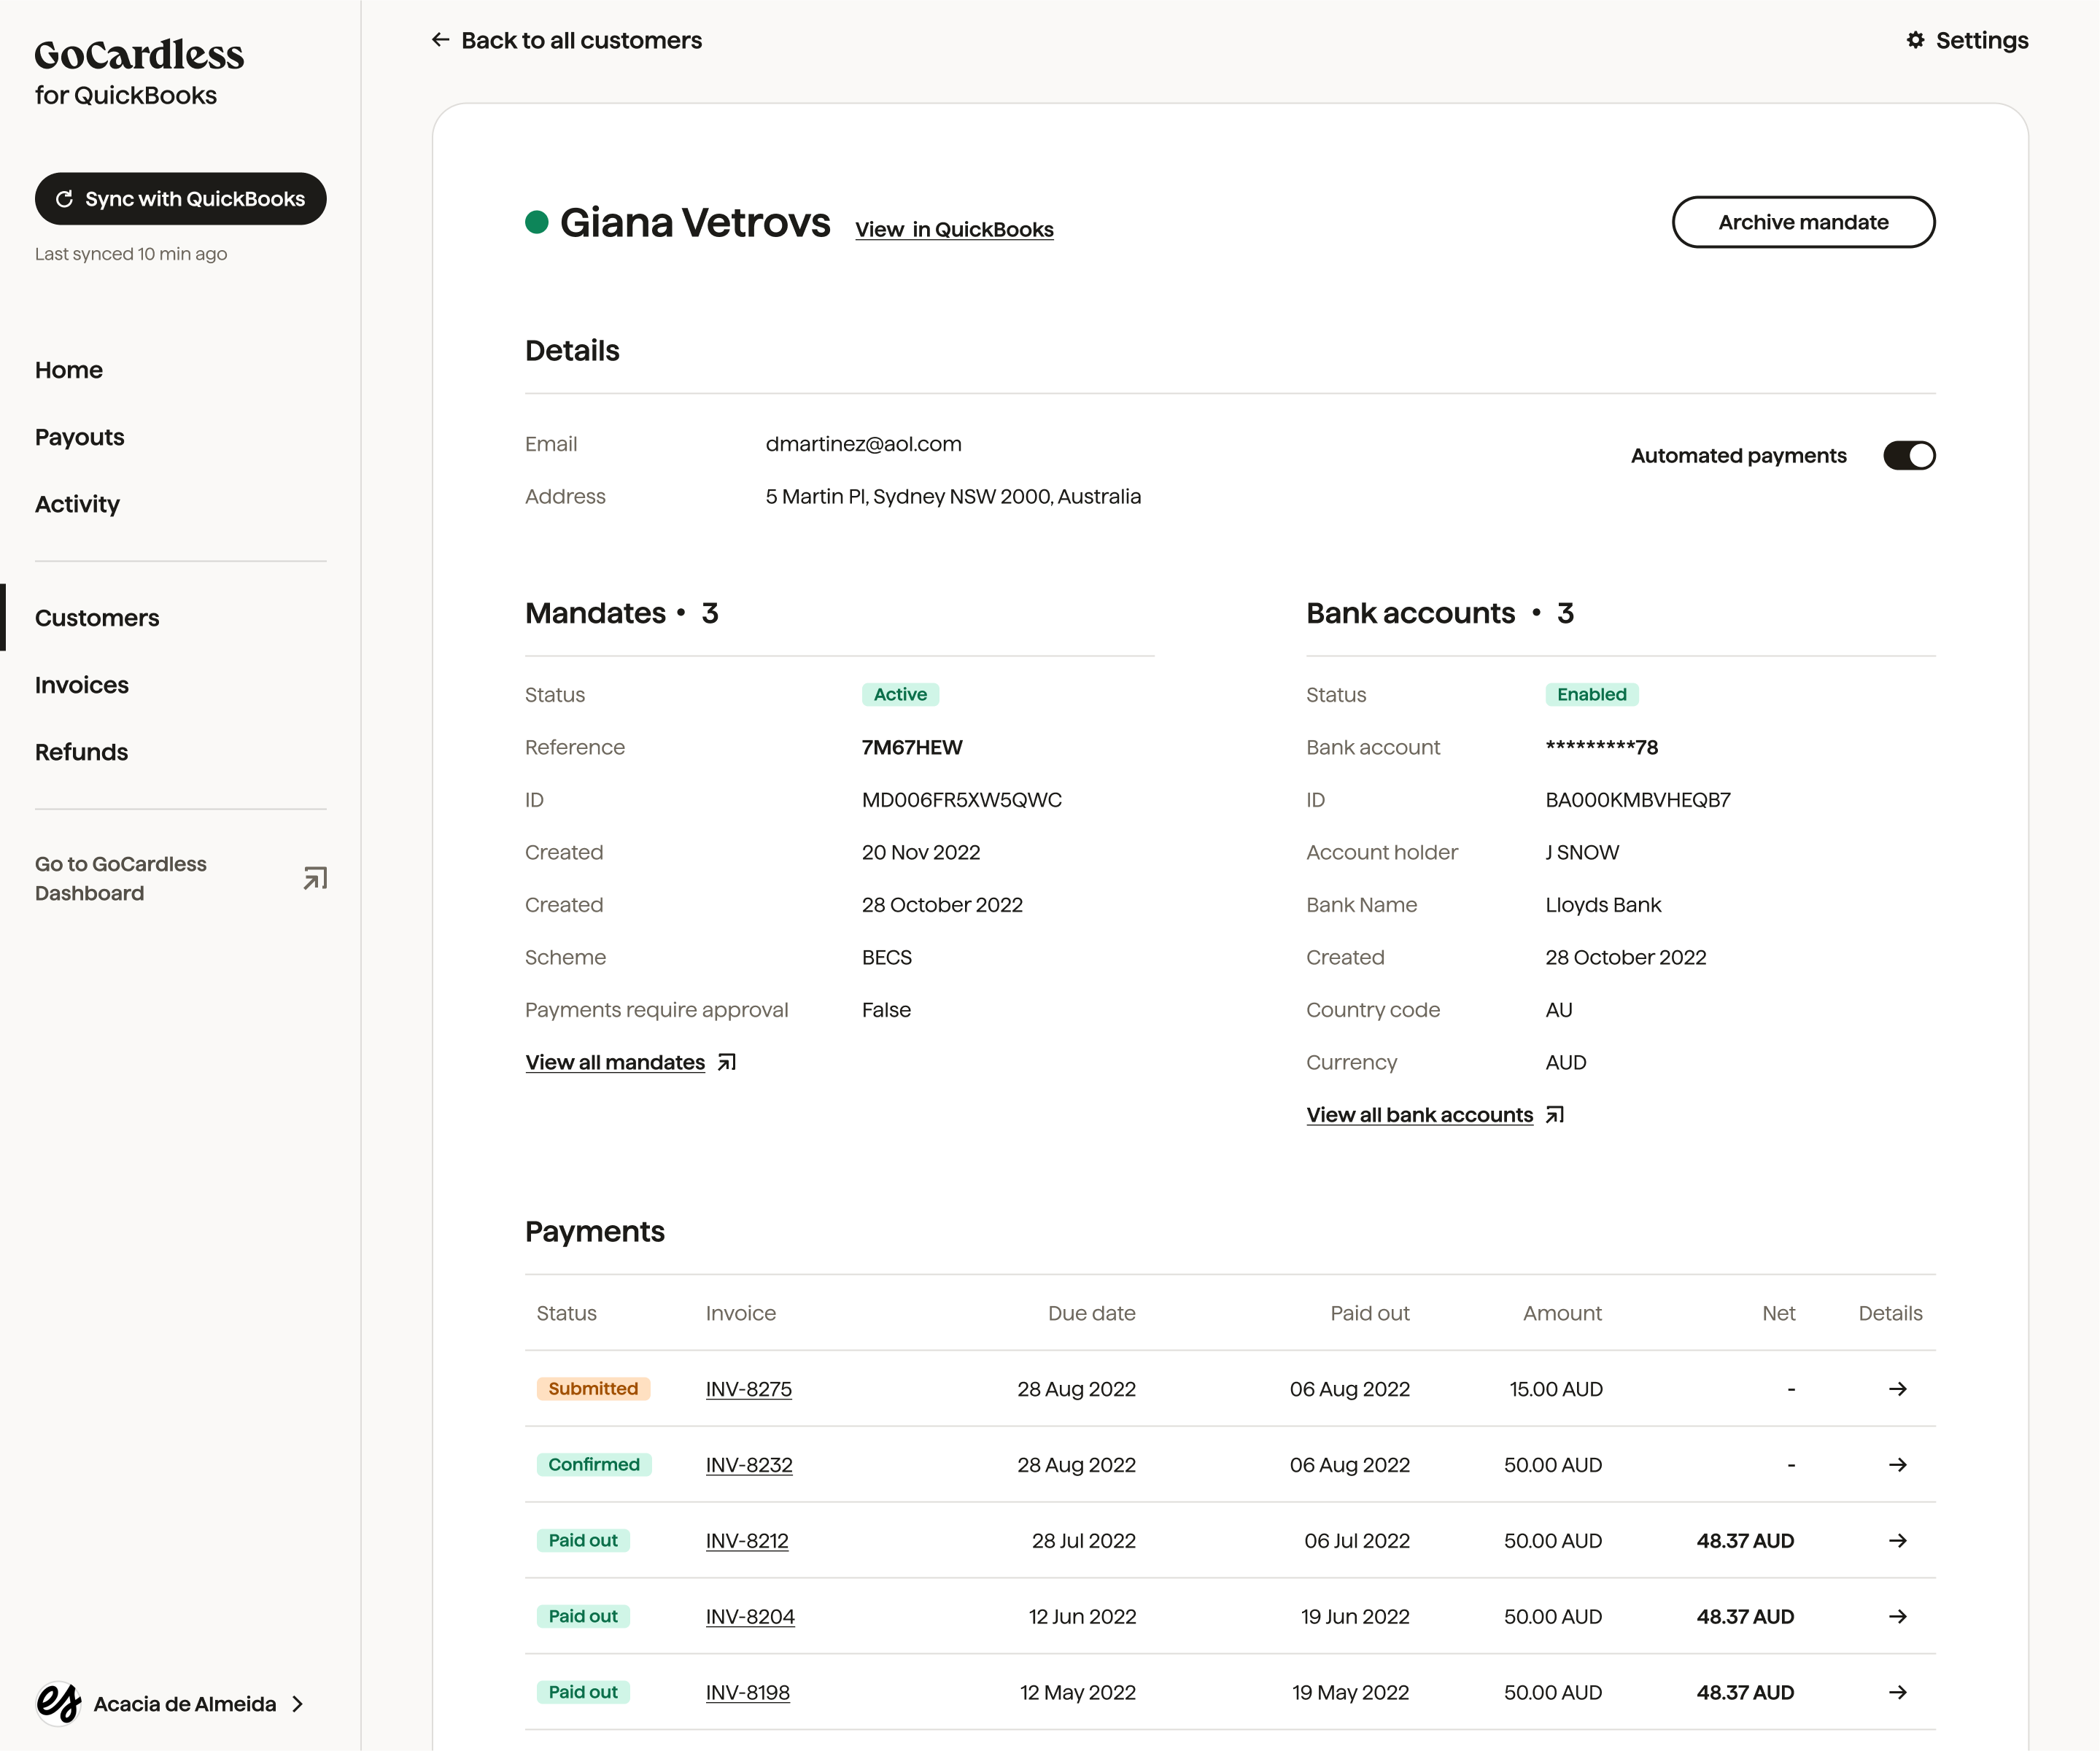The height and width of the screenshot is (1751, 2100).
Task: Click the GoCardless logo
Action: [x=140, y=55]
